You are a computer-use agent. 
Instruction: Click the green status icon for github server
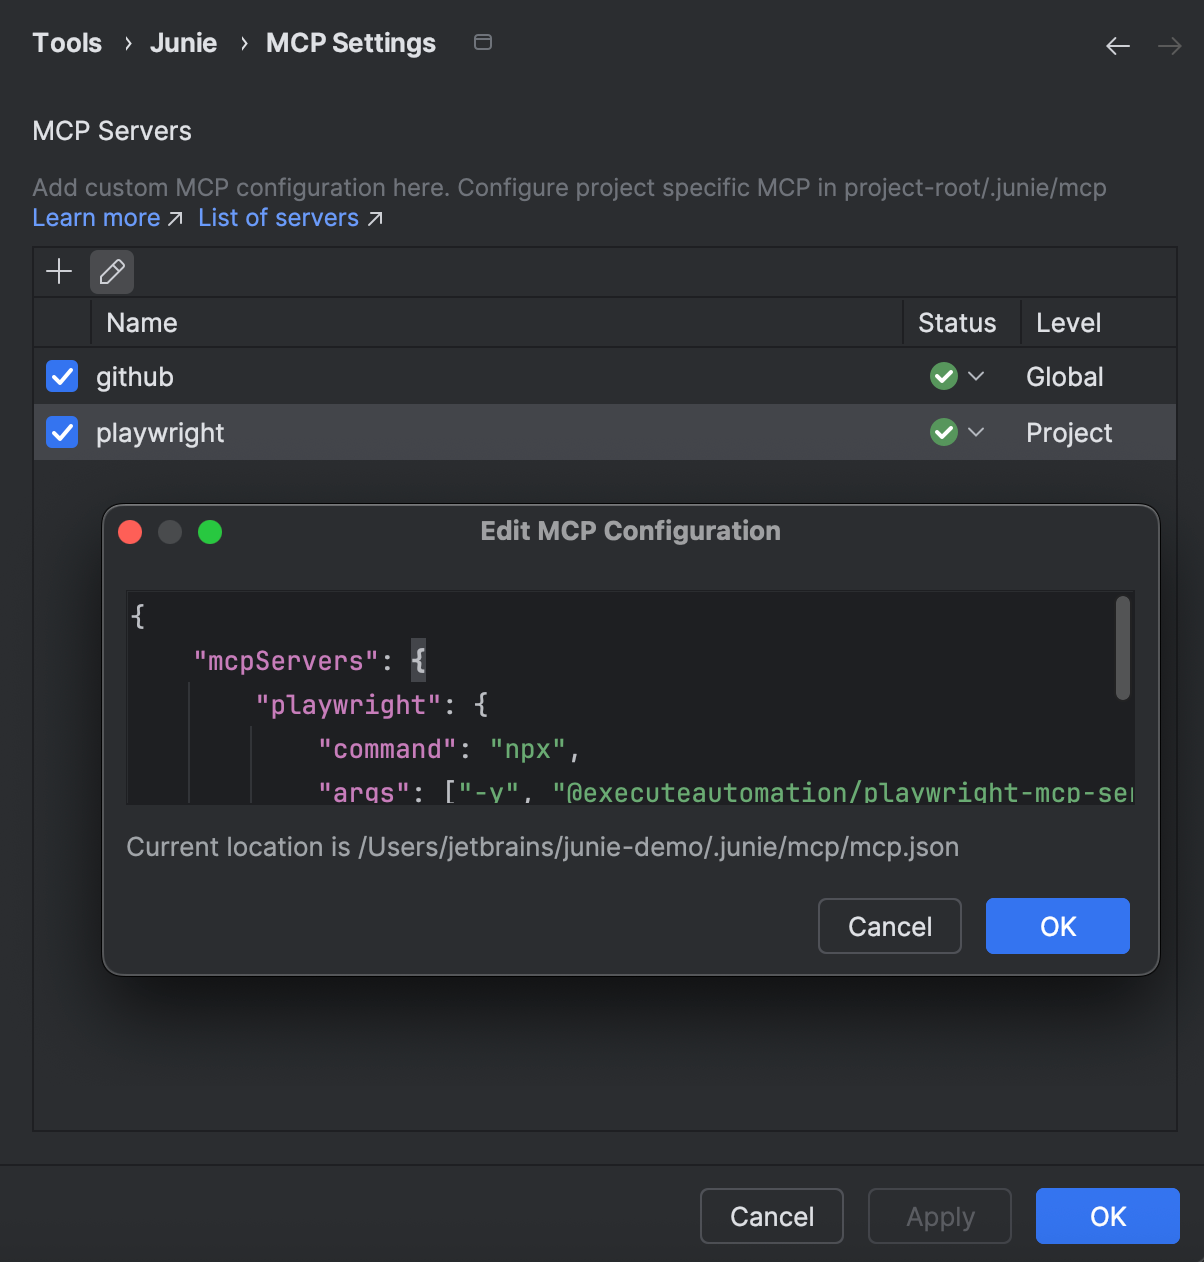[944, 376]
